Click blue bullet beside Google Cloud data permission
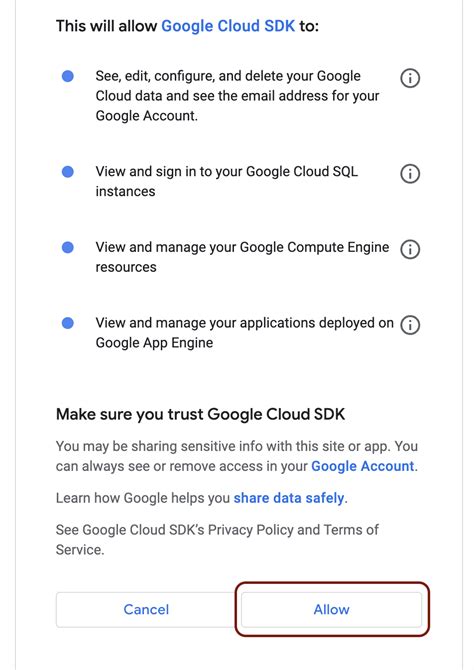This screenshot has width=474, height=670. [68, 76]
